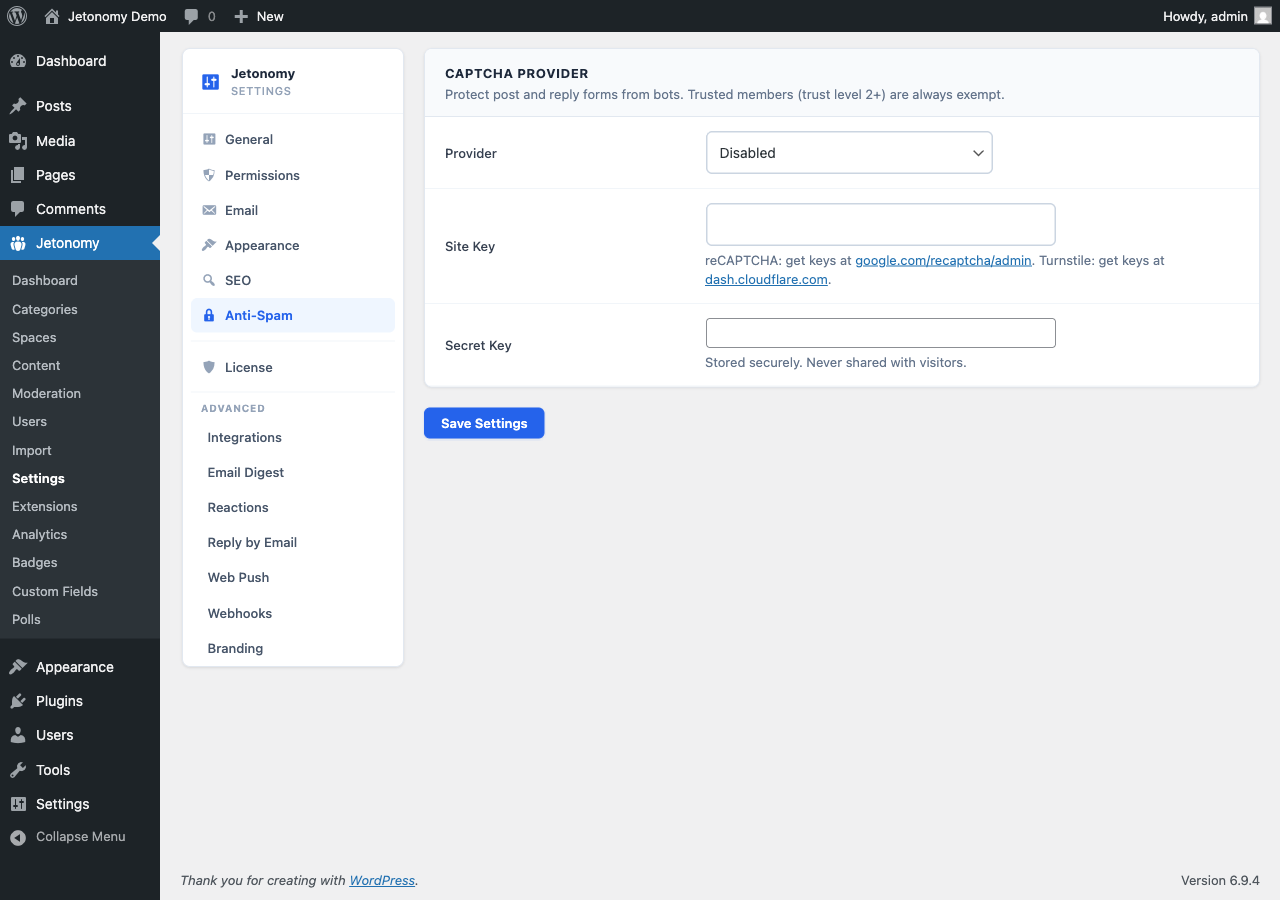This screenshot has height=900, width=1280.
Task: Open Webhooks under Advanced settings
Action: [x=239, y=613]
